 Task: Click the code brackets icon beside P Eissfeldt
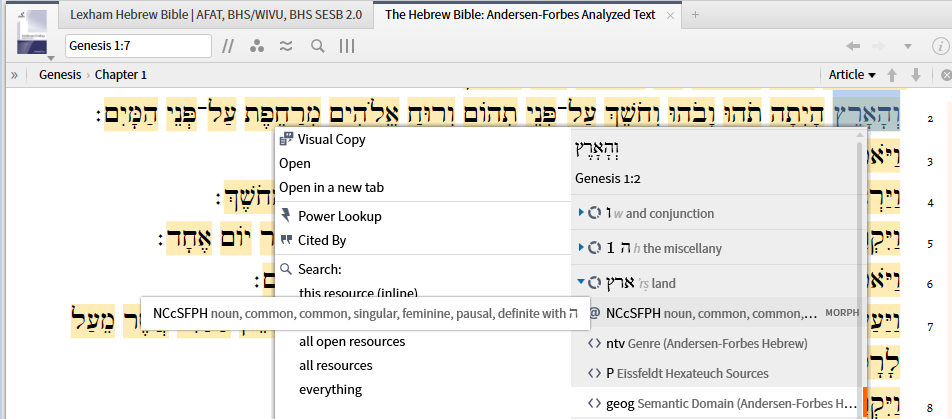point(594,373)
